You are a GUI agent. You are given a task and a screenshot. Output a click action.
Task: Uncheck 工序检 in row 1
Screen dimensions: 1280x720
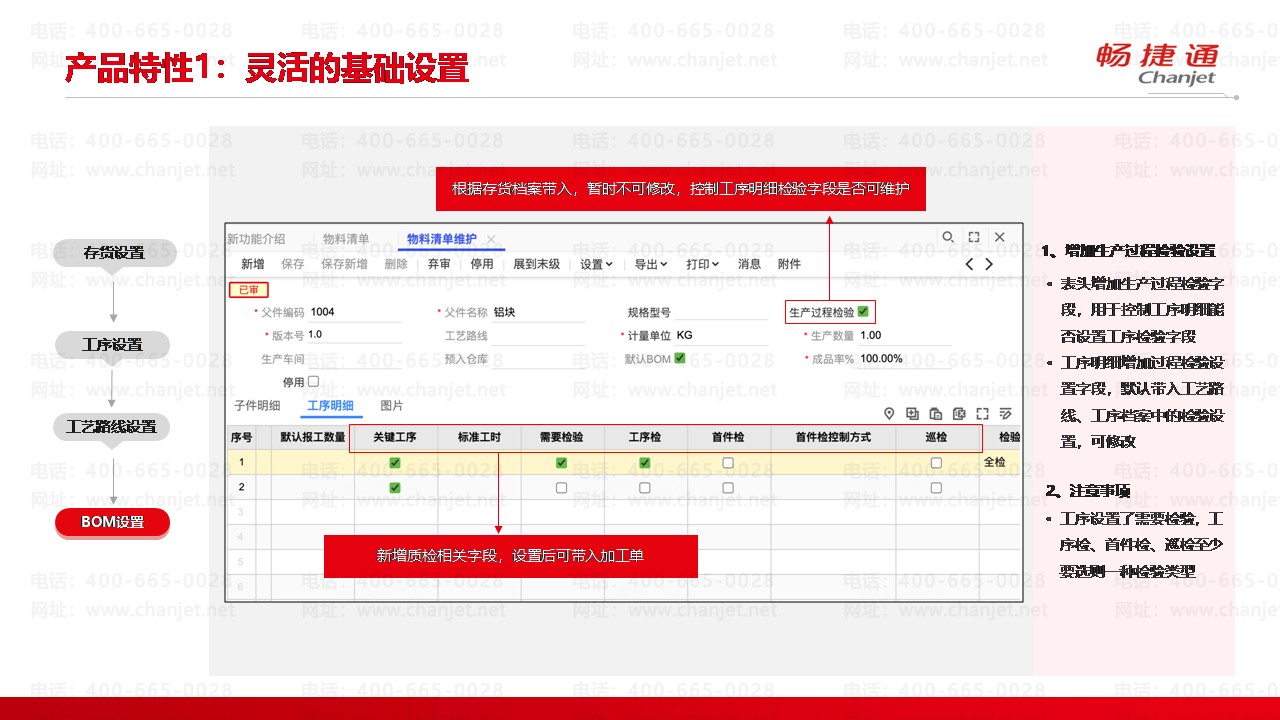pyautogui.click(x=644, y=462)
